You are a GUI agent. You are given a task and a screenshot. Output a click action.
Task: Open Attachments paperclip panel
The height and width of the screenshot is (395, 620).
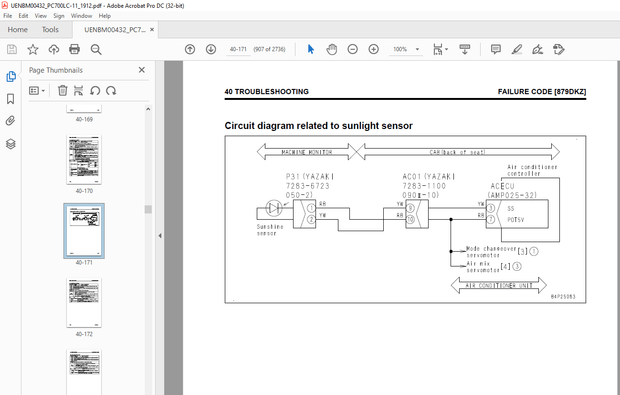11,121
